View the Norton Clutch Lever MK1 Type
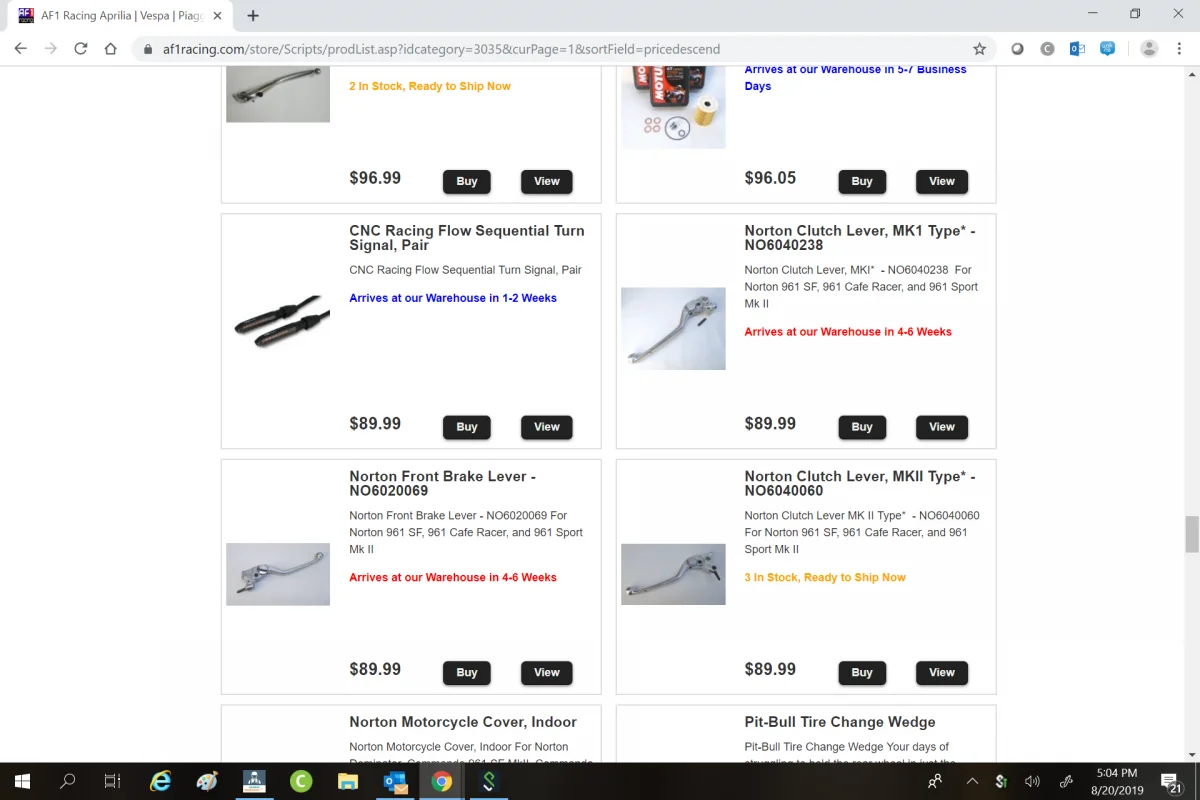Screen dimensions: 1200x800 (x=942, y=427)
